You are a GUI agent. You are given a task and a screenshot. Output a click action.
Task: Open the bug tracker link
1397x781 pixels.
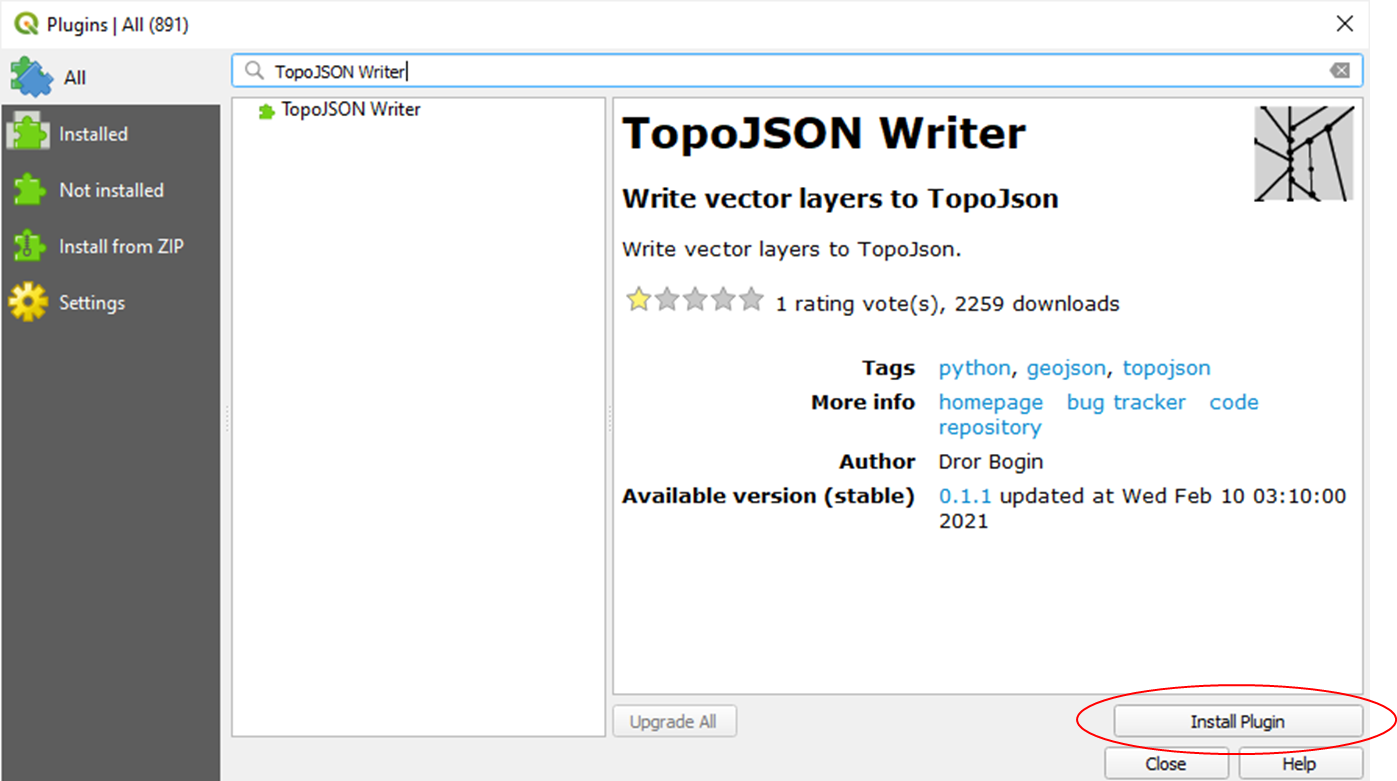pos(1126,402)
